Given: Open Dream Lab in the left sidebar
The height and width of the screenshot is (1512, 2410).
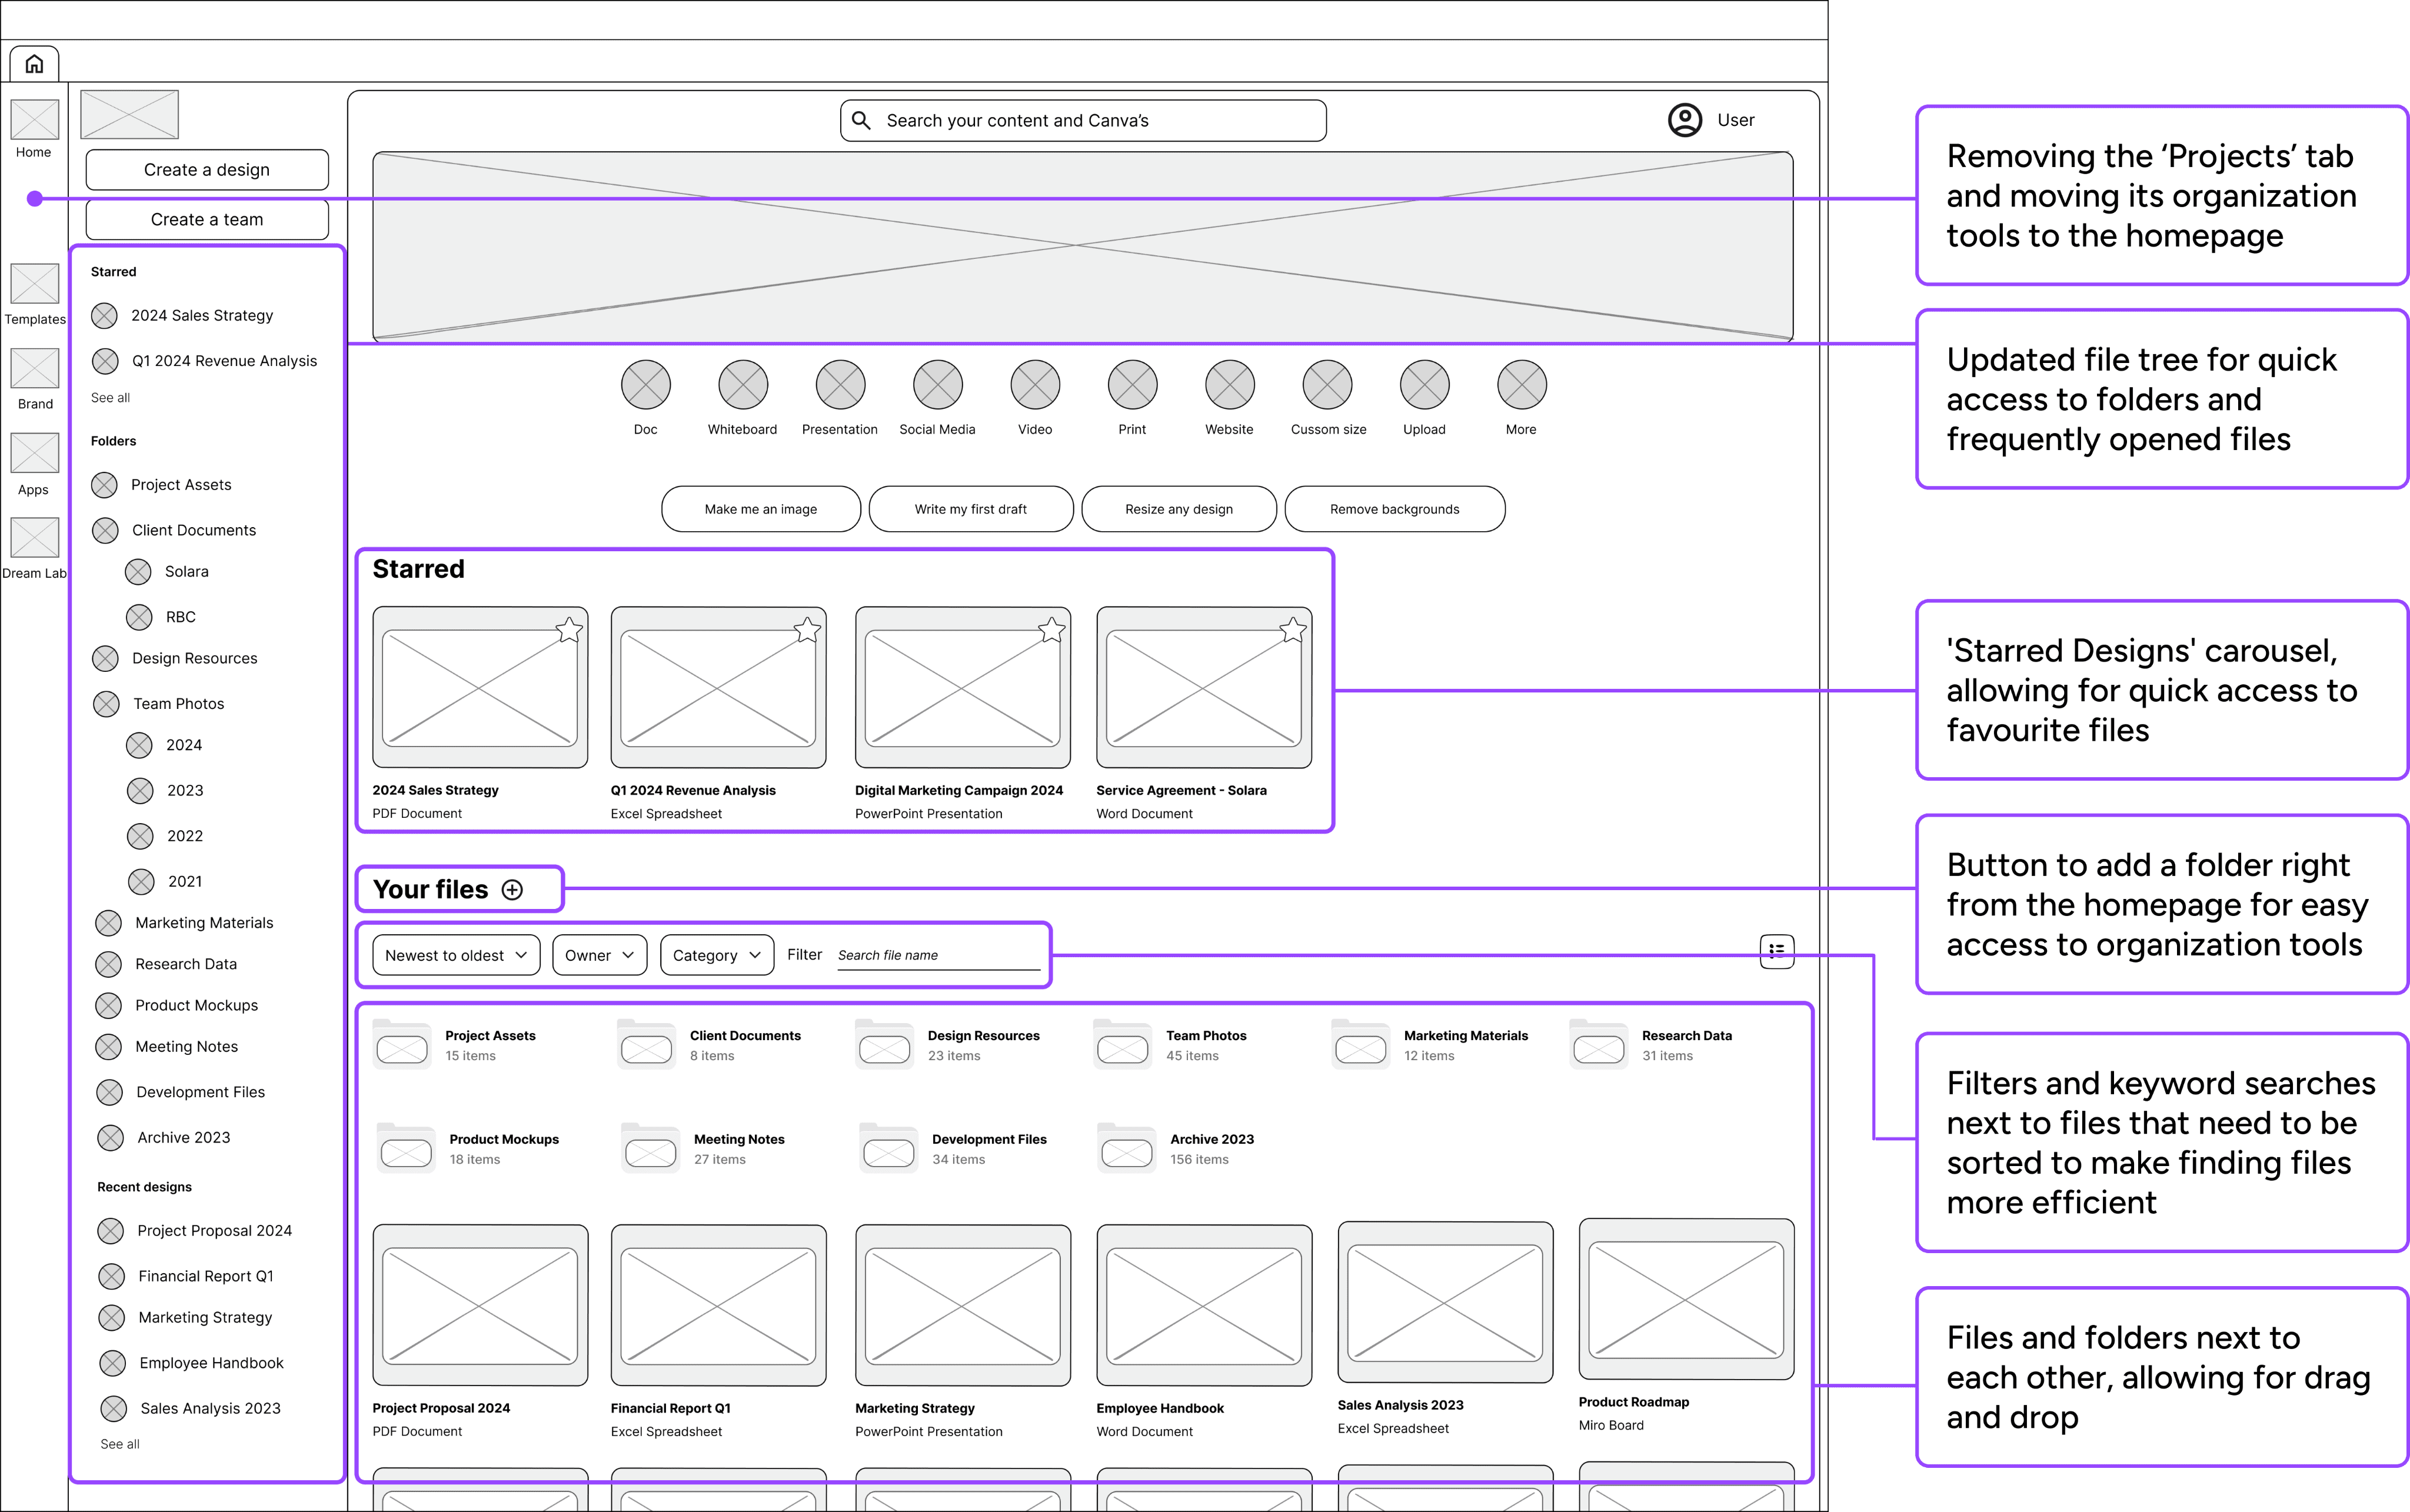Looking at the screenshot, I should [35, 549].
